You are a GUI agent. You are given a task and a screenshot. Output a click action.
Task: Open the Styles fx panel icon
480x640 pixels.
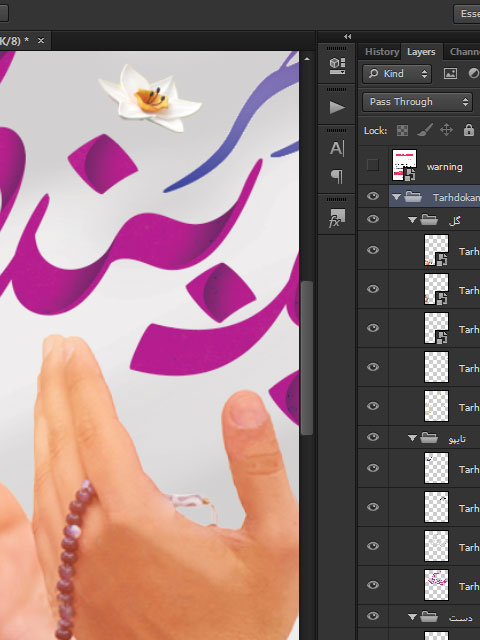pyautogui.click(x=337, y=218)
